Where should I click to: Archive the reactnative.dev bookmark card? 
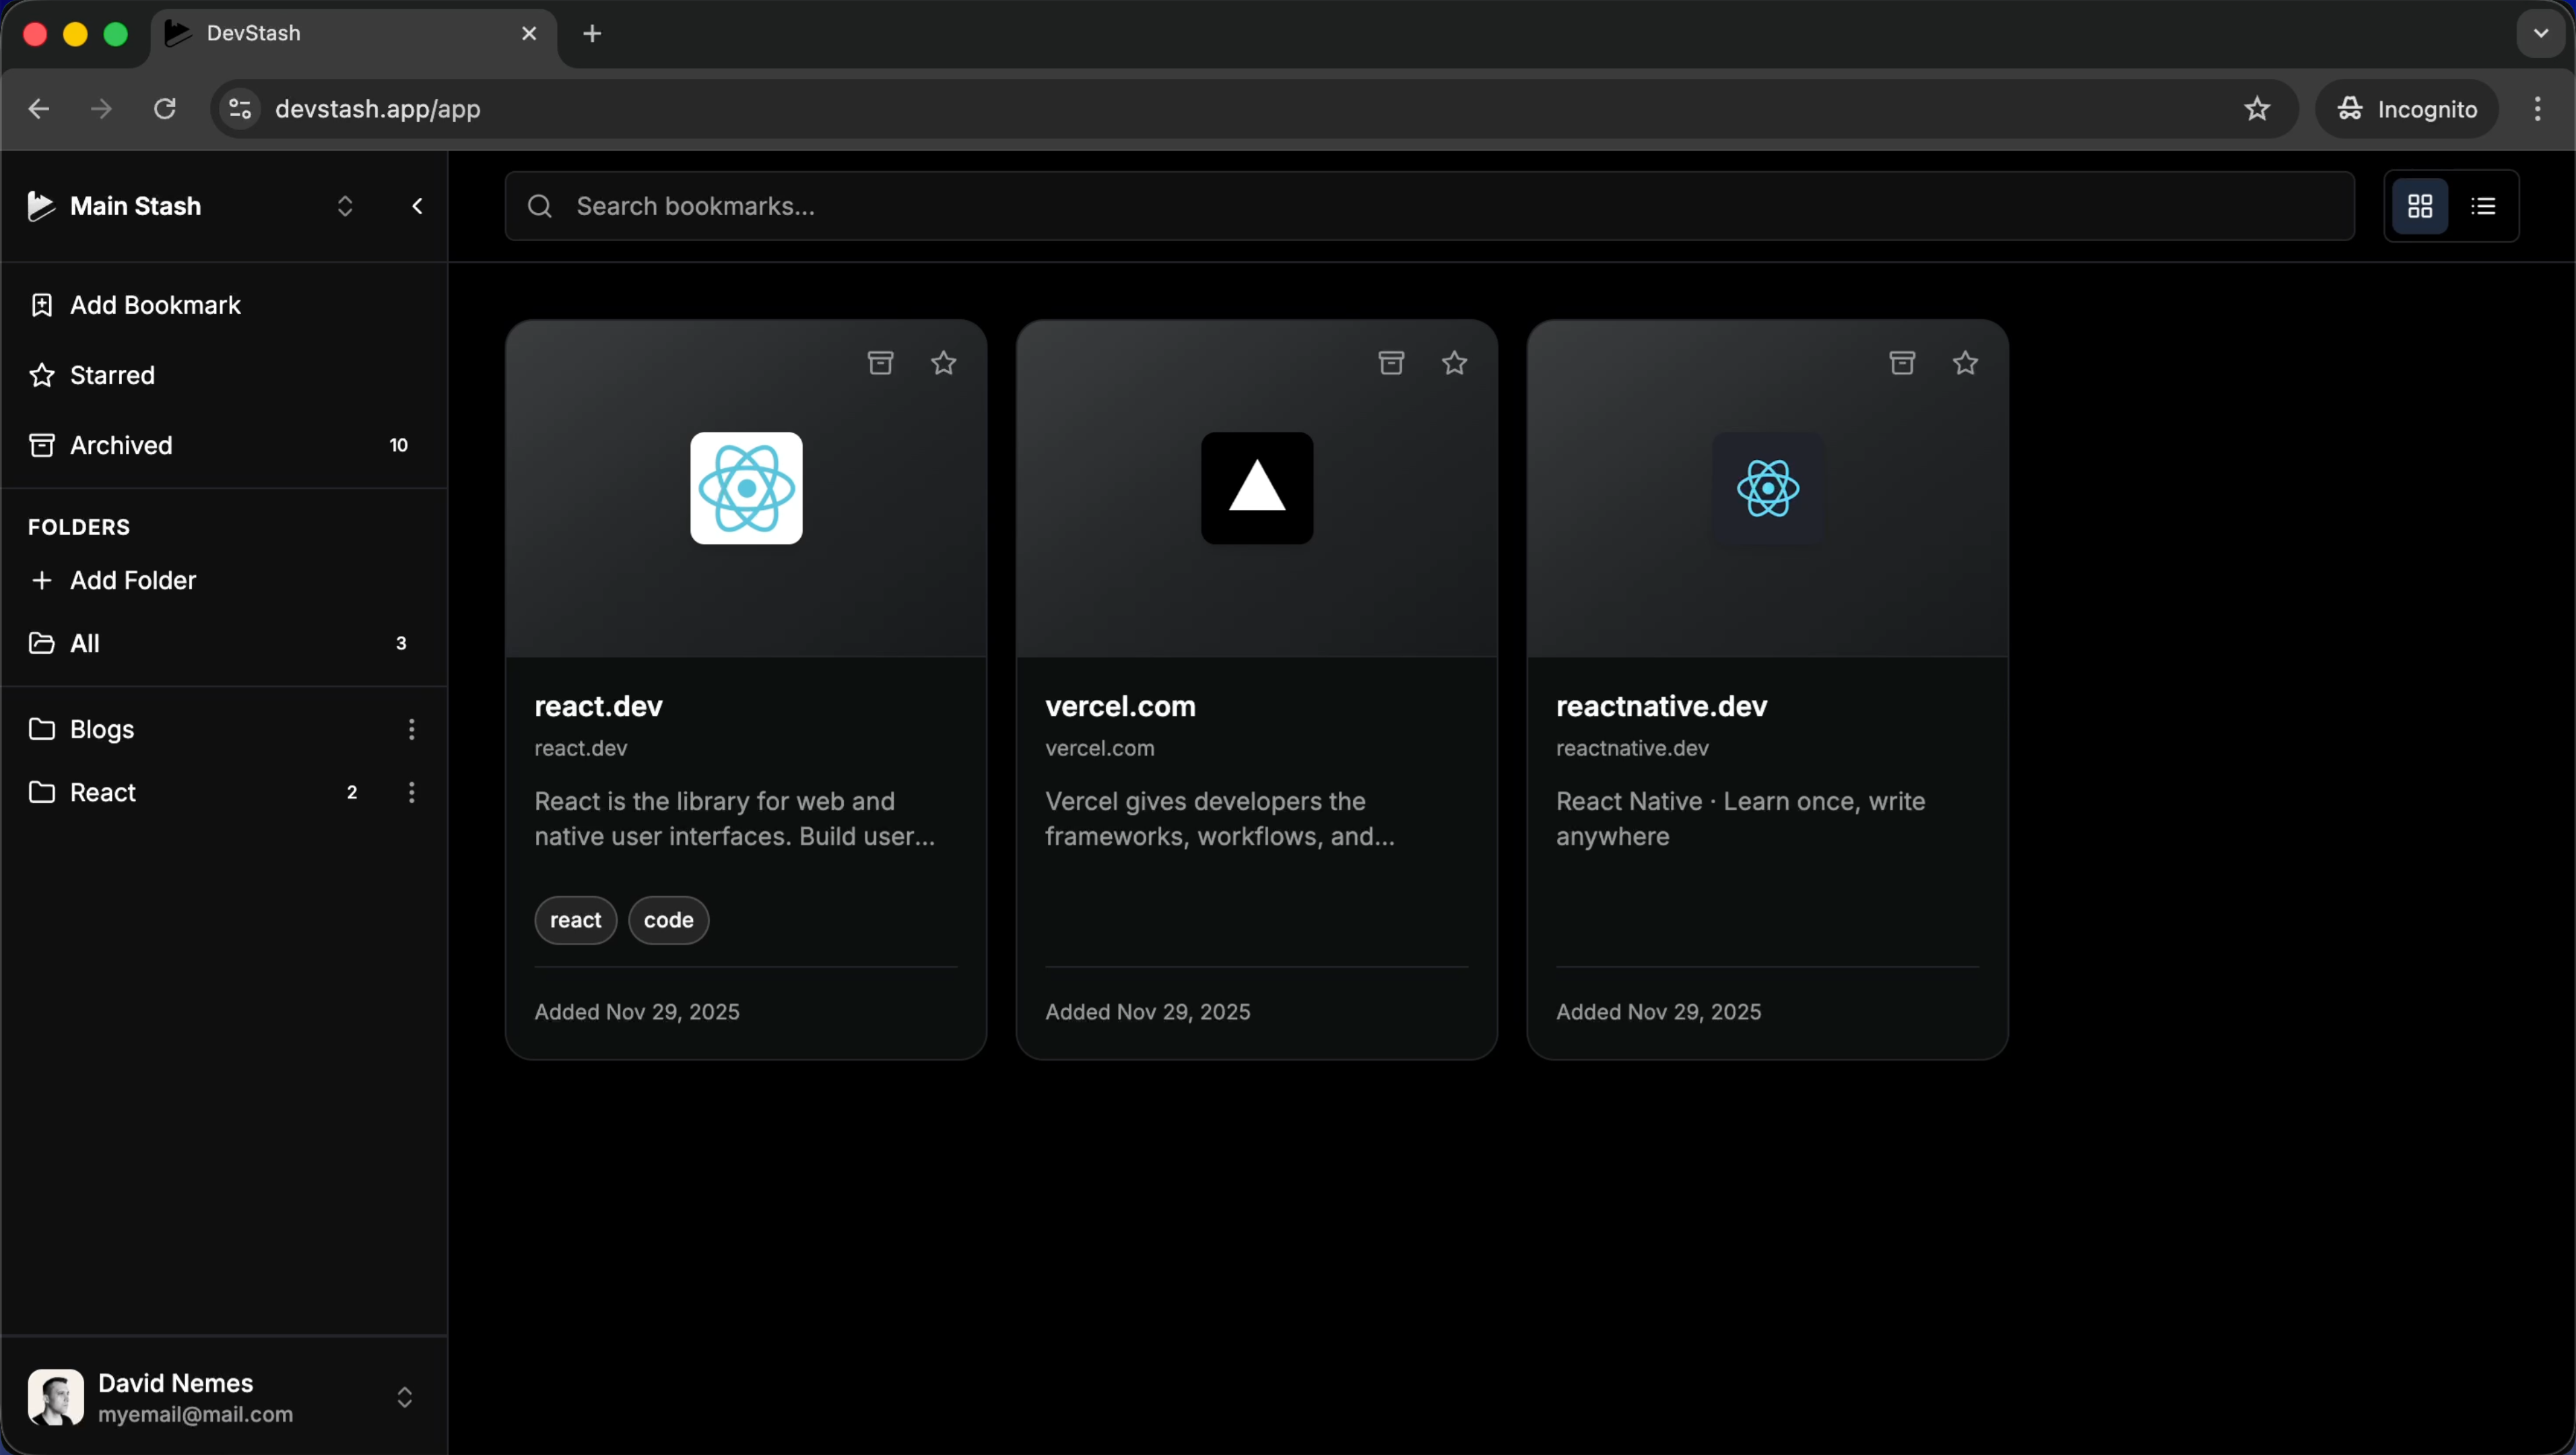click(1902, 363)
